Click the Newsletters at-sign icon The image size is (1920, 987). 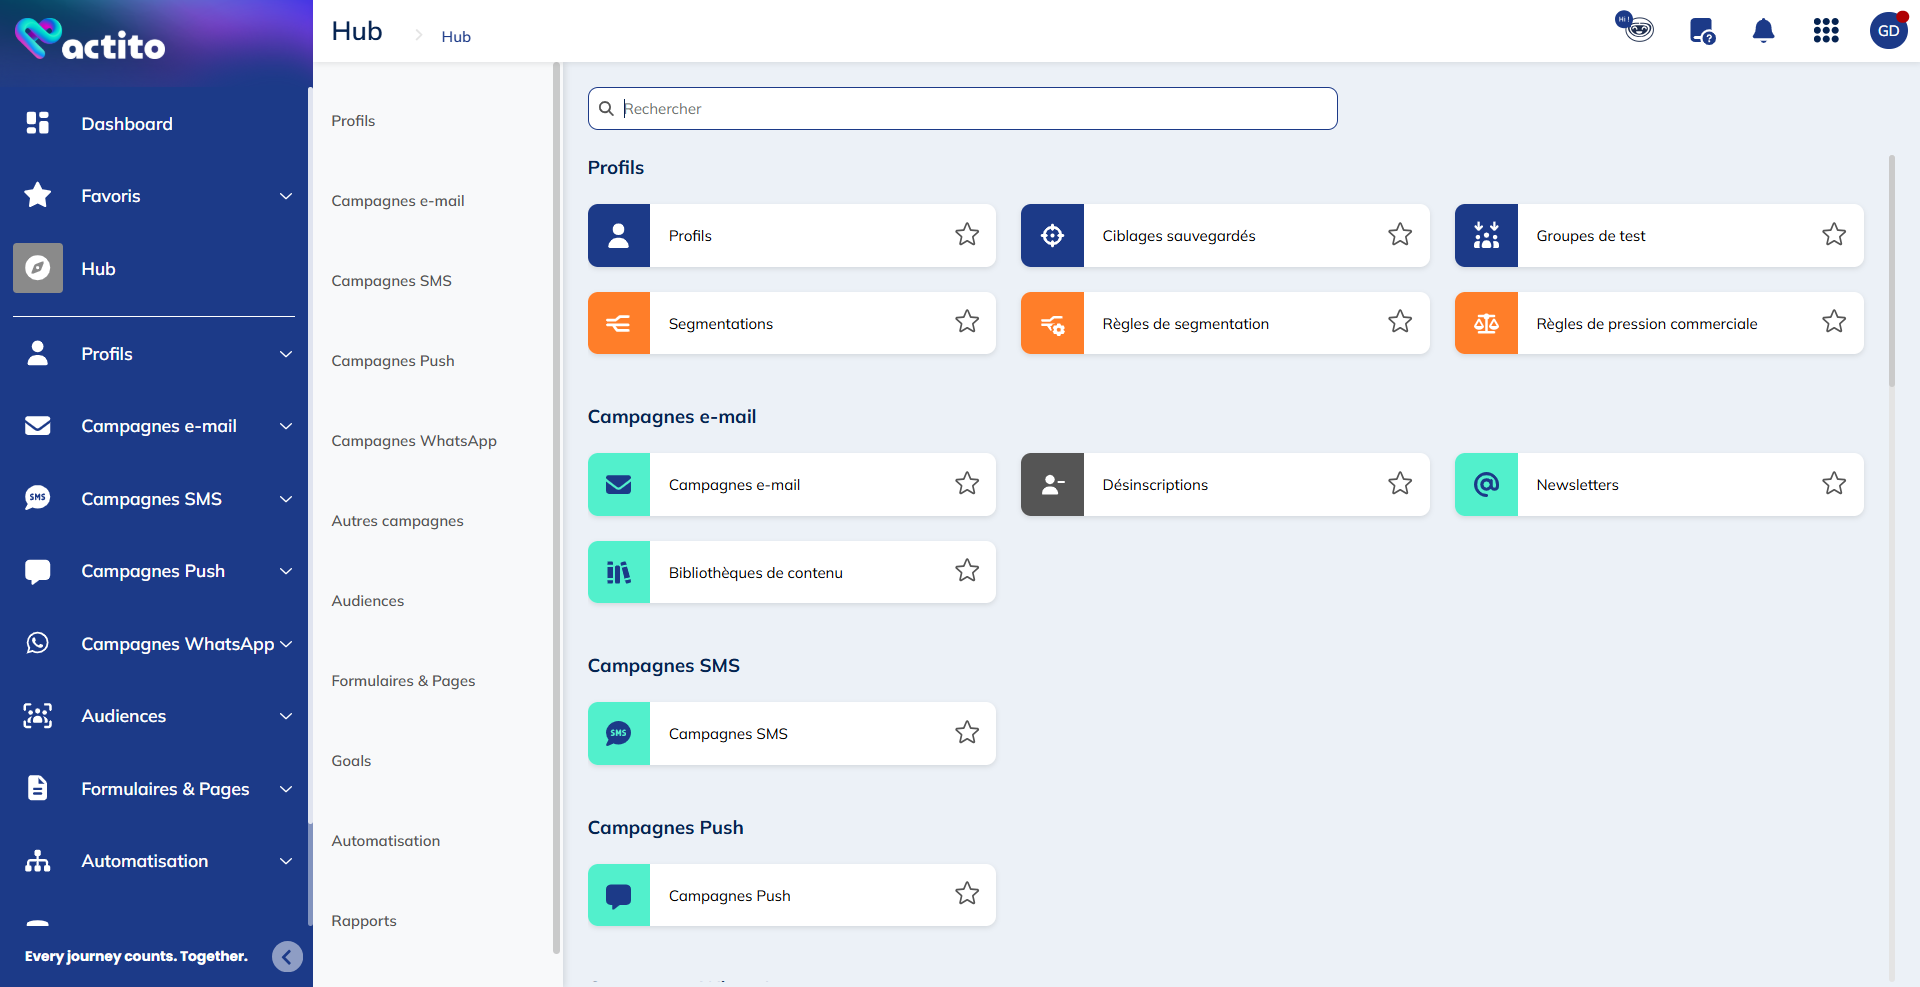1486,485
